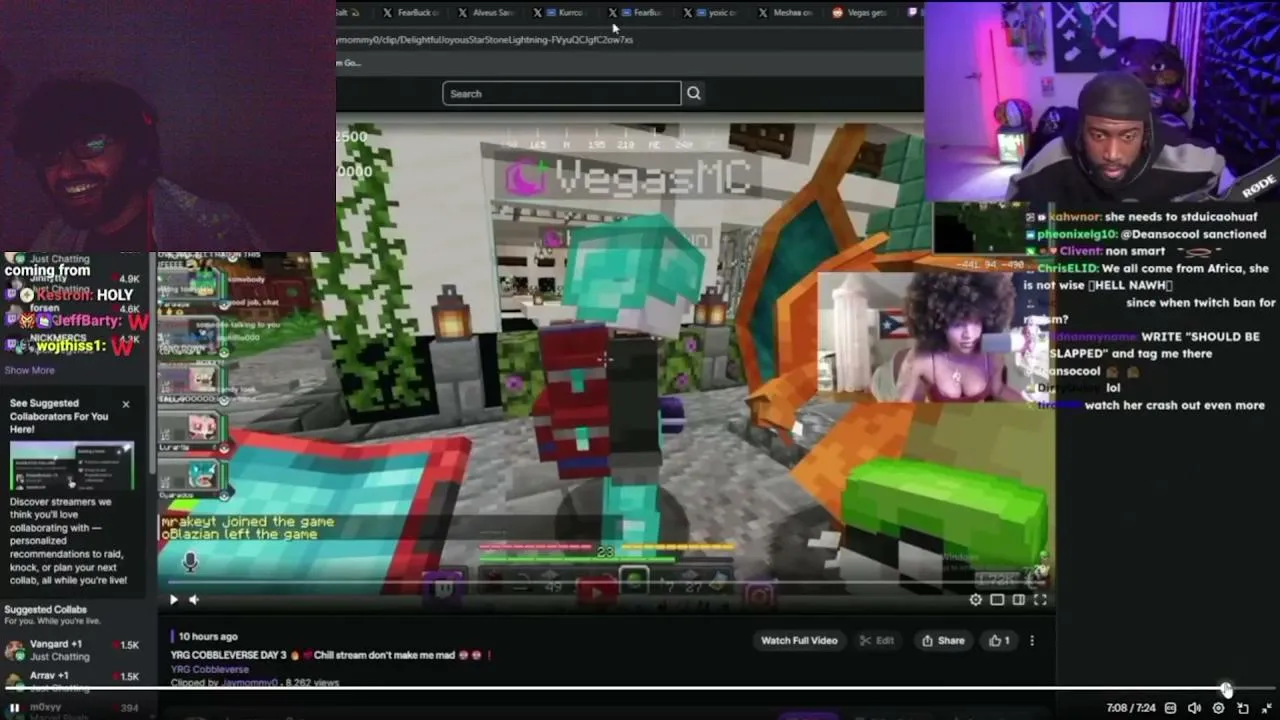Seek using the outer video progress scrubber
This screenshot has width=1280, height=720.
1226,689
